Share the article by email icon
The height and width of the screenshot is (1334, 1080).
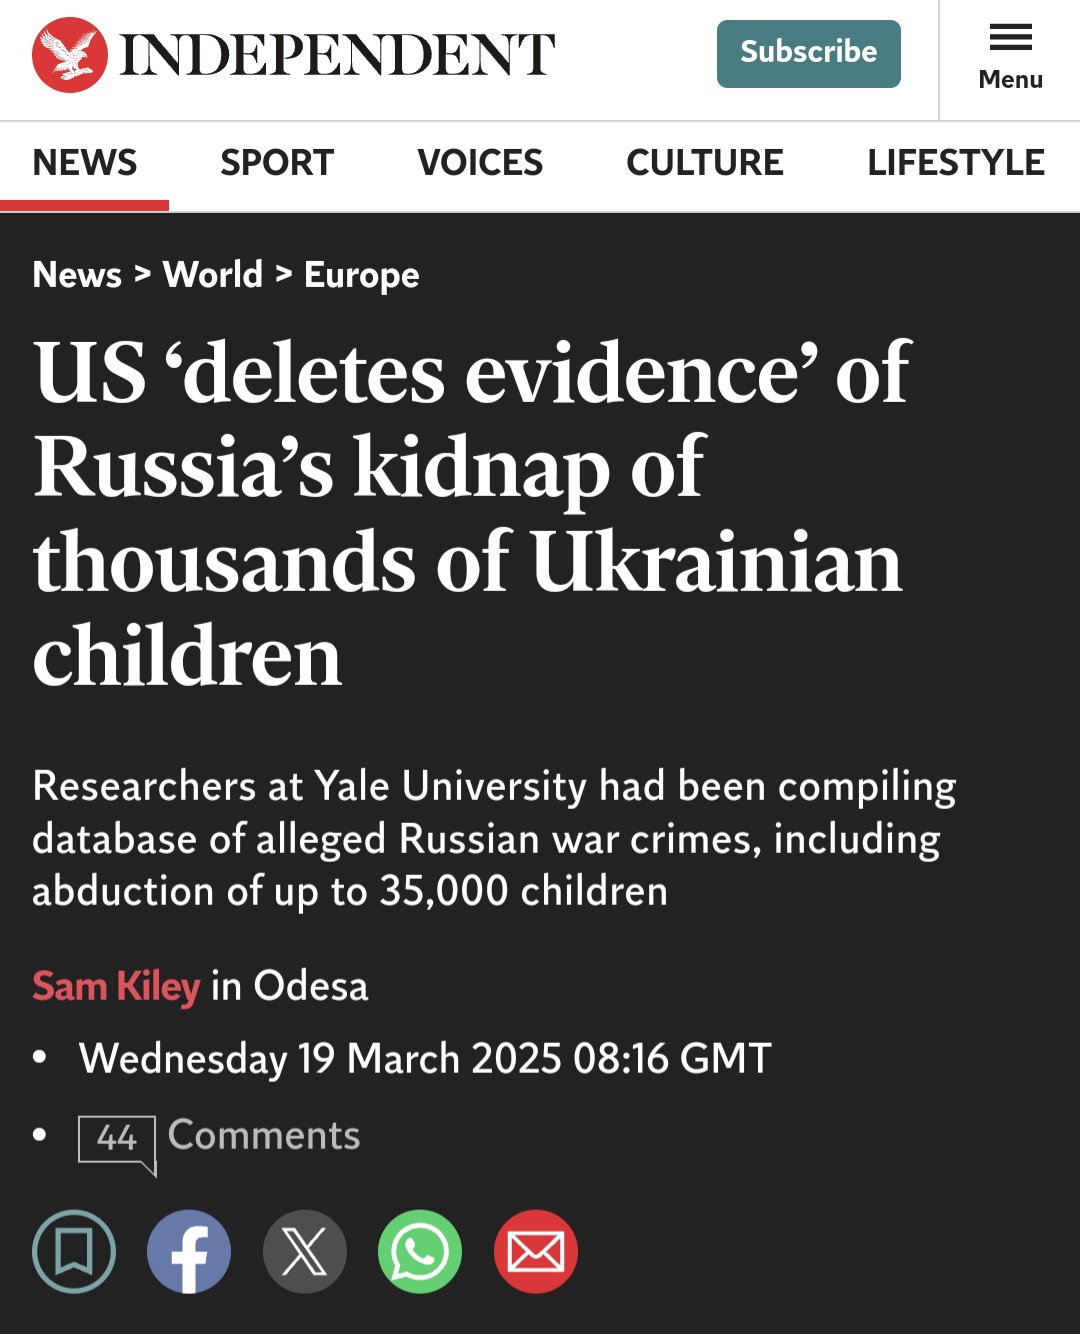tap(536, 1251)
